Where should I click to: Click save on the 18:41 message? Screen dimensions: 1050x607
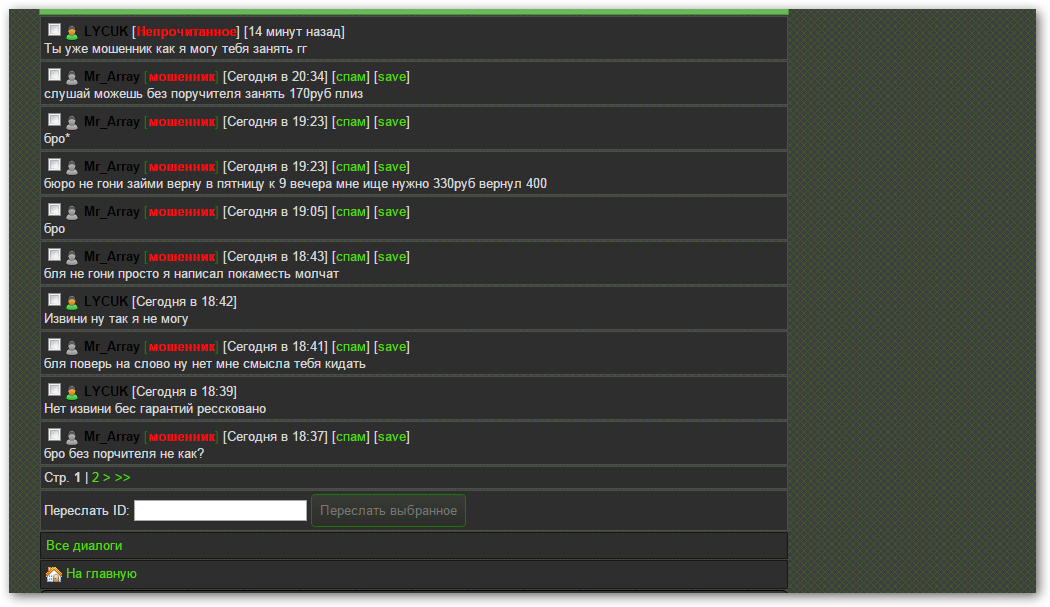tap(392, 347)
